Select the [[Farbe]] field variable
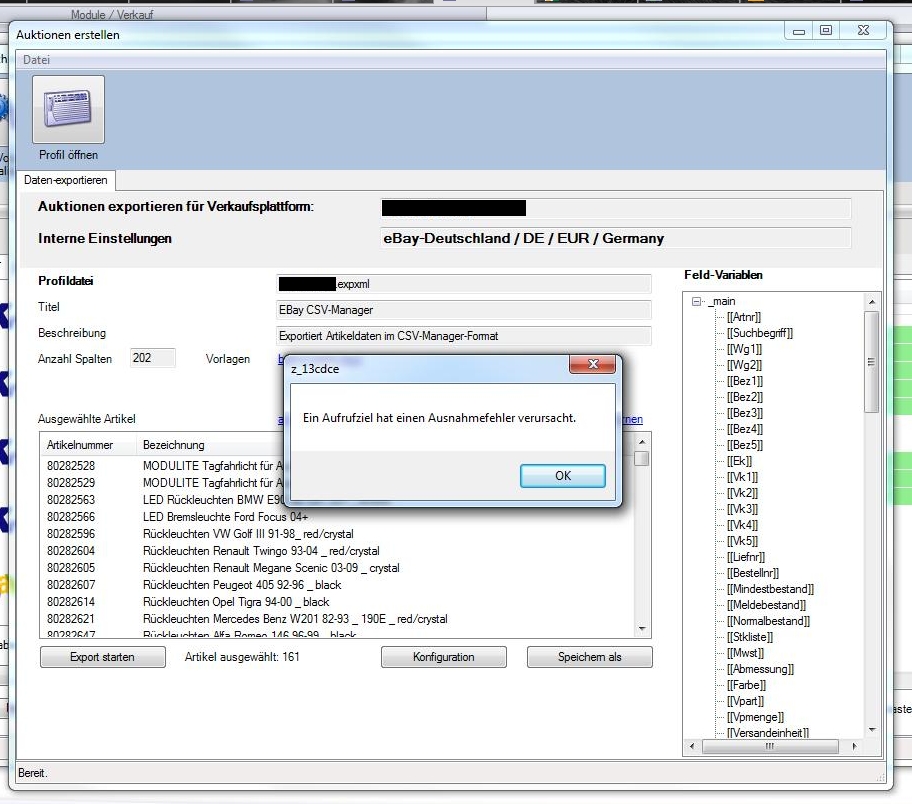 coord(746,685)
